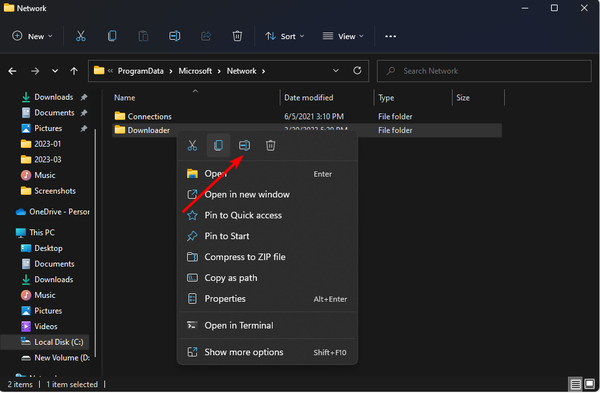Expand the address bar history dropdown
This screenshot has width=600, height=393.
[x=336, y=71]
